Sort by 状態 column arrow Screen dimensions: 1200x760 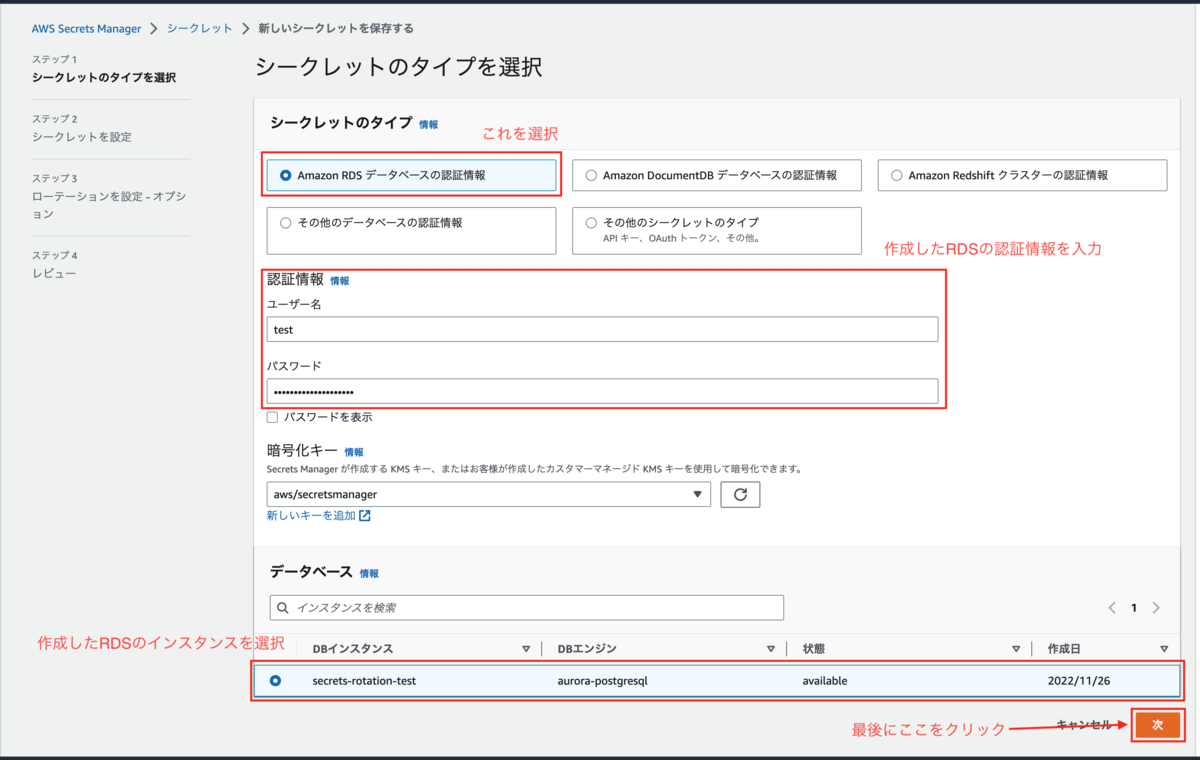point(1016,649)
